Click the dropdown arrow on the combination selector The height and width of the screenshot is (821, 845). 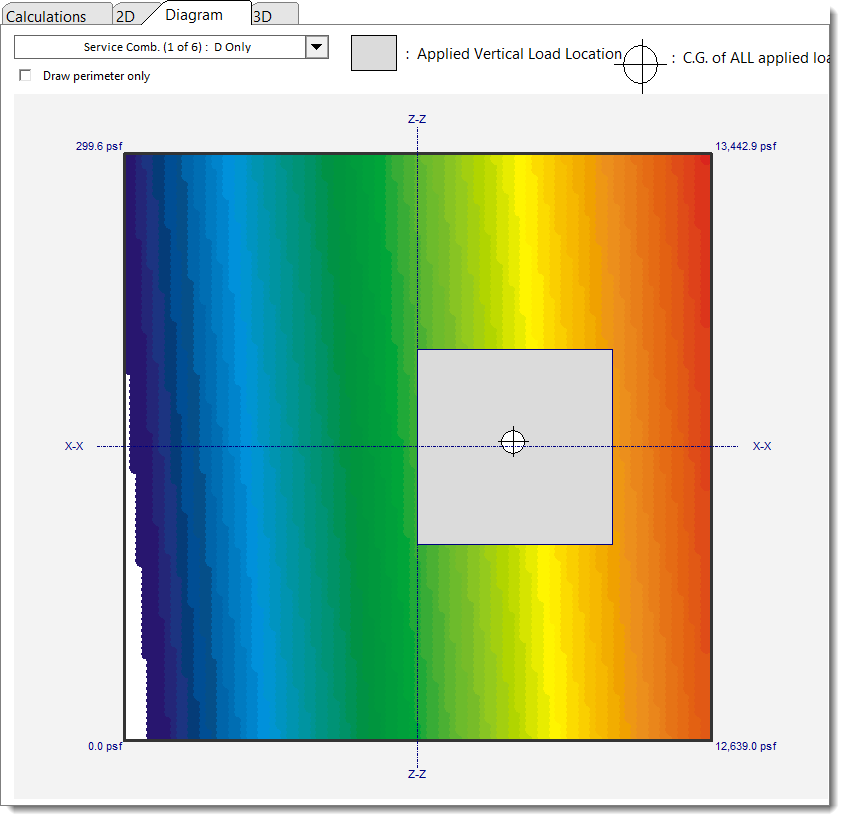click(317, 47)
